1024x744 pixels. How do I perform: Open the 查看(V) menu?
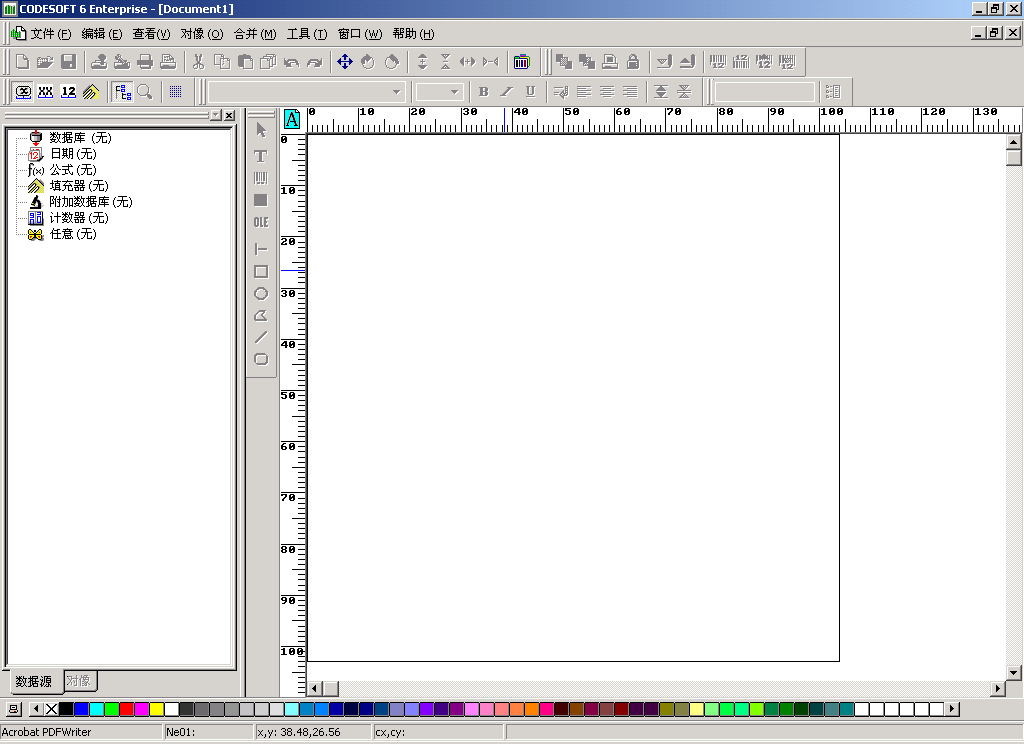point(152,34)
